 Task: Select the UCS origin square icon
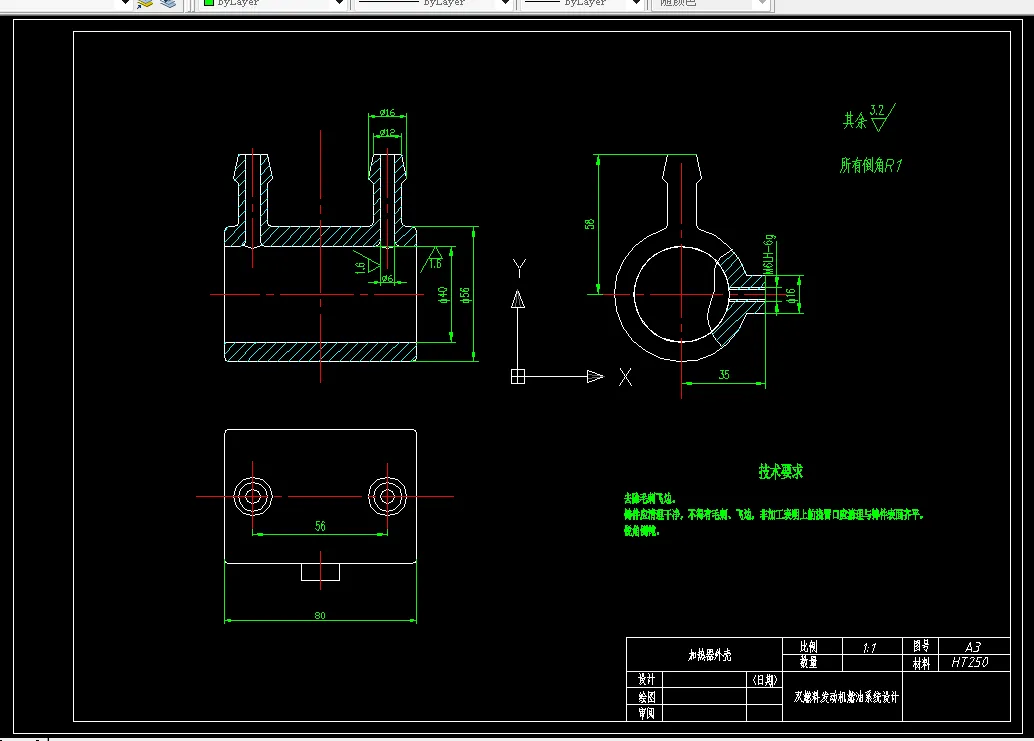pos(518,376)
